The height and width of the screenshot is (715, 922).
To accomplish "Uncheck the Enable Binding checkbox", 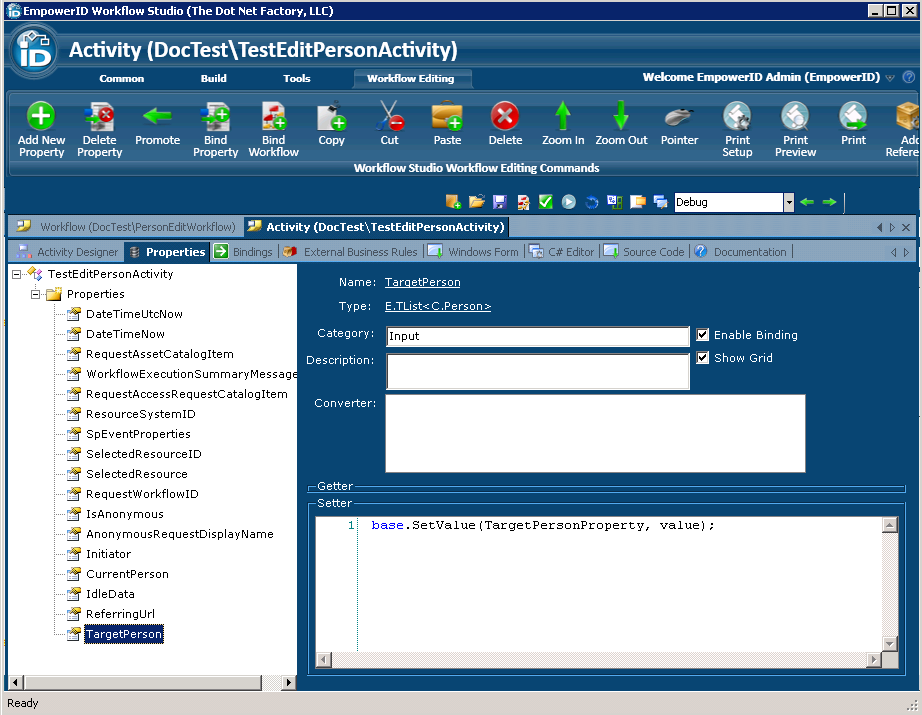I will tap(703, 336).
